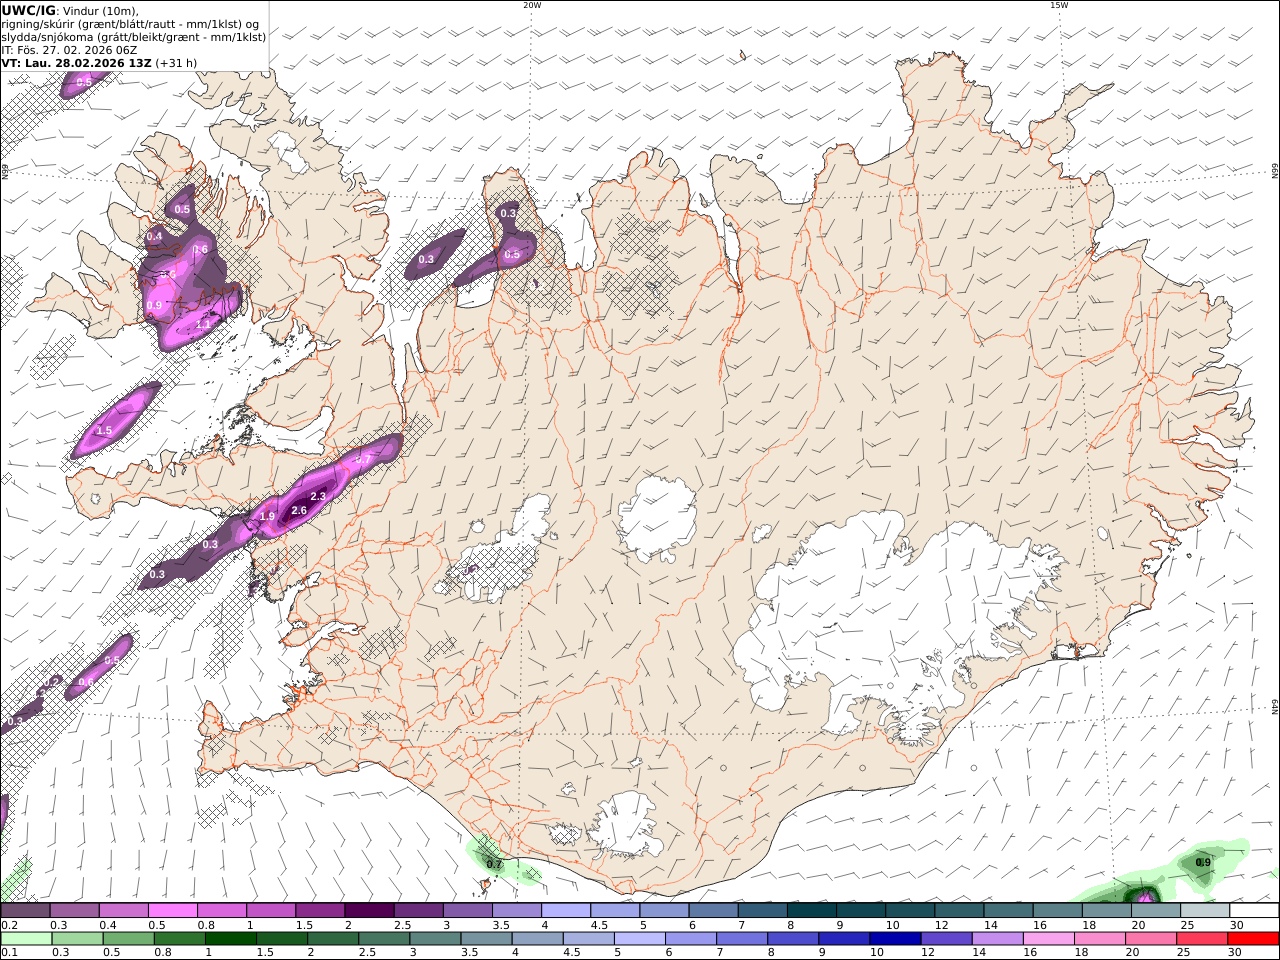Click the deep blue rain swatch between 10 and 12

(x=894, y=939)
